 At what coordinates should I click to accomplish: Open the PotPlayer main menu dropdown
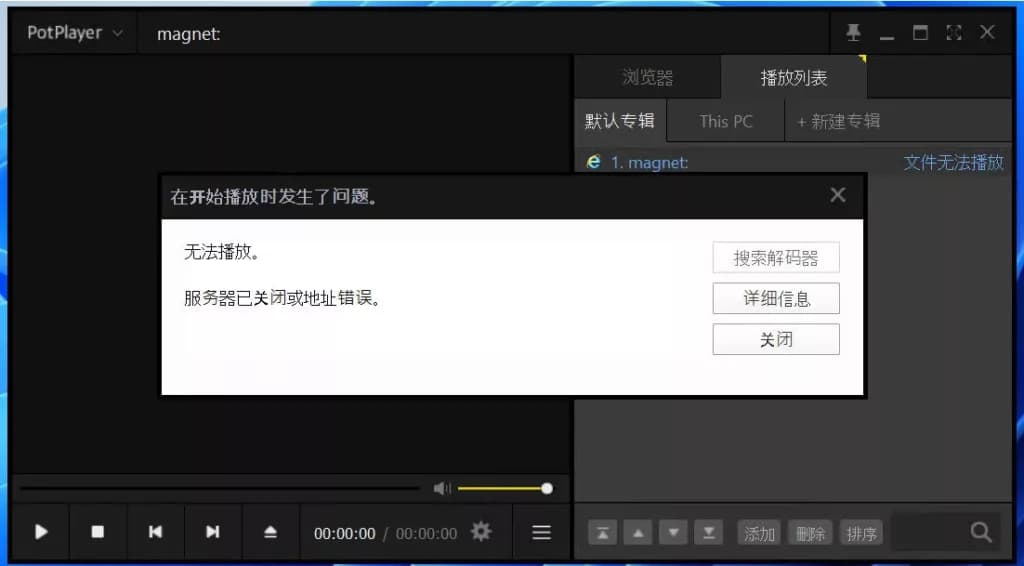tap(75, 33)
